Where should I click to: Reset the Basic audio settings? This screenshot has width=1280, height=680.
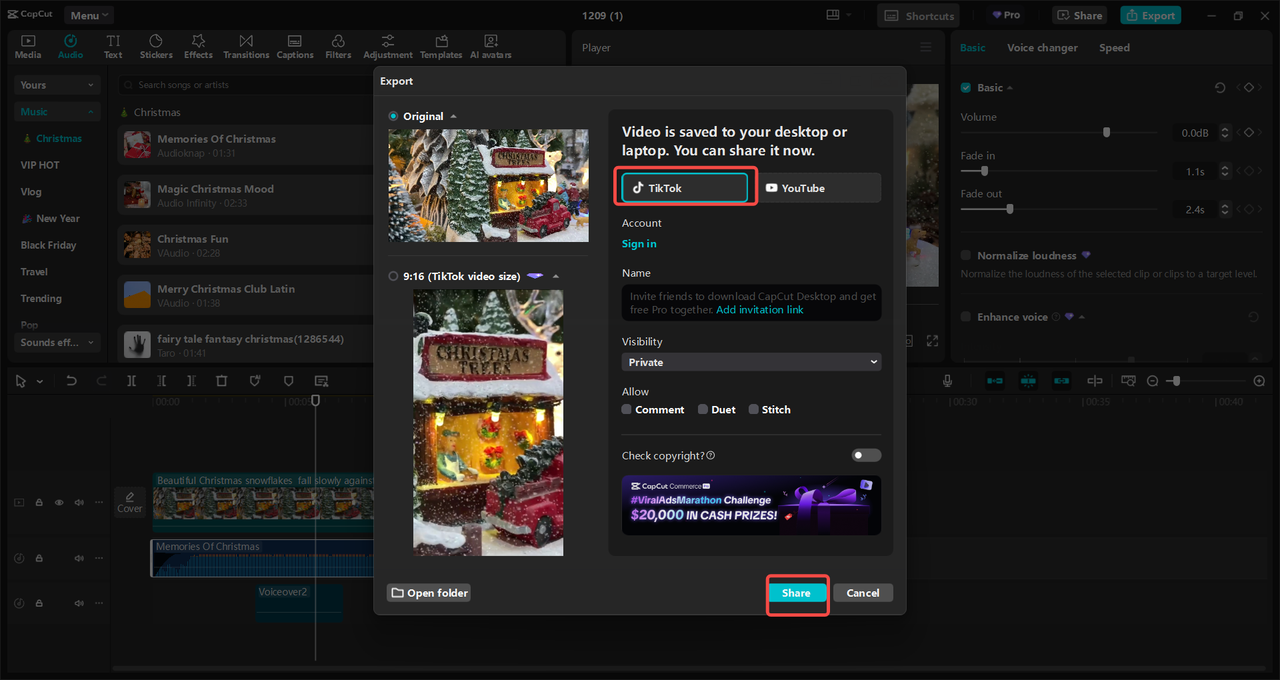point(1220,88)
